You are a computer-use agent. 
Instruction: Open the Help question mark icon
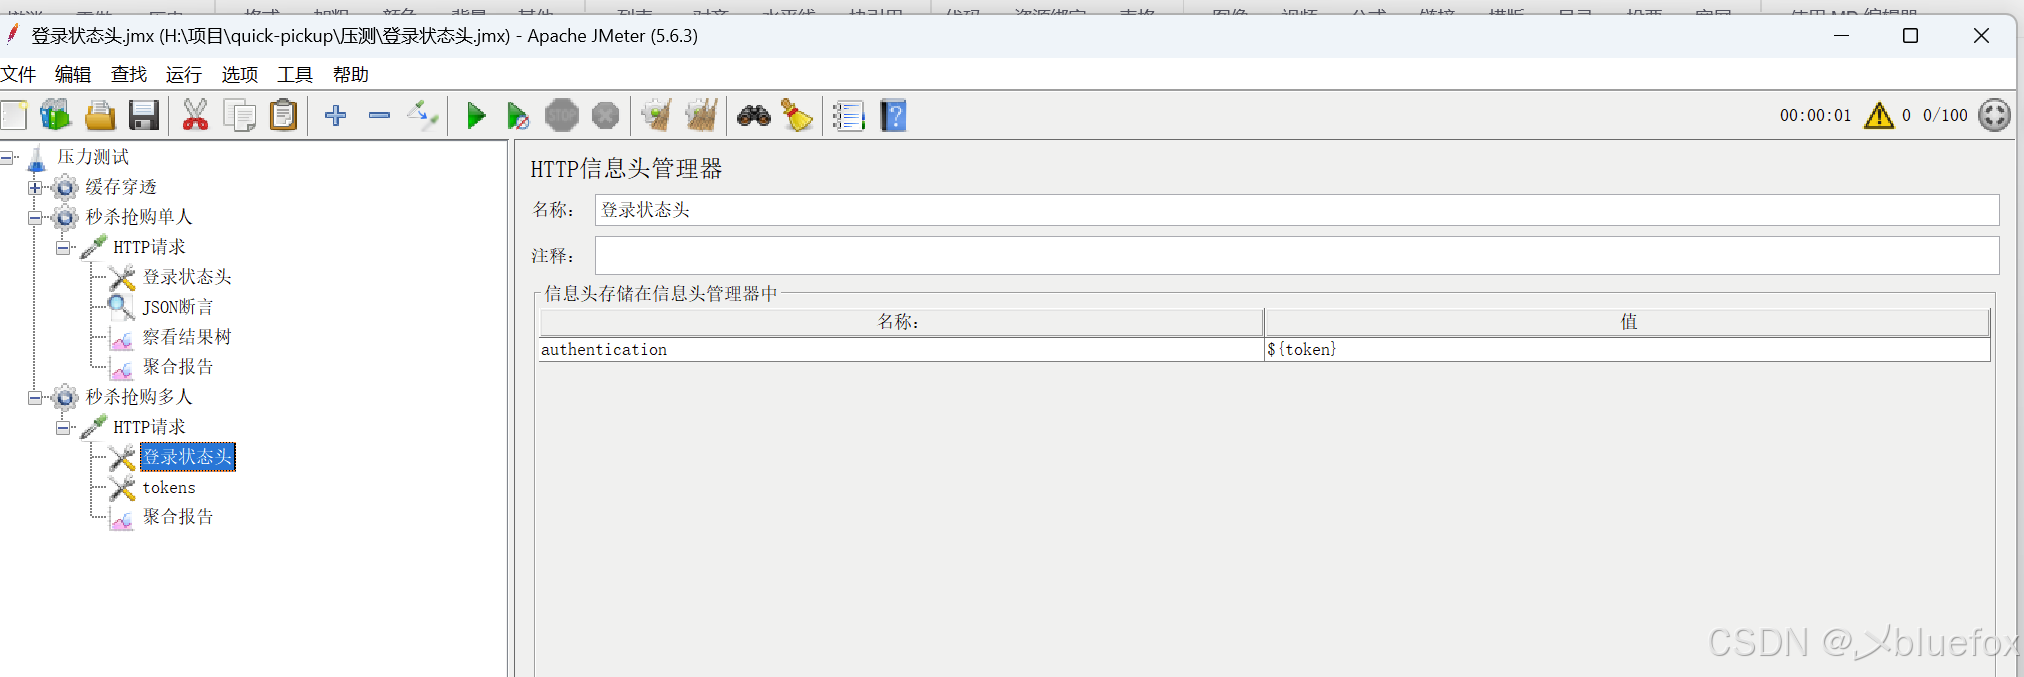(893, 116)
